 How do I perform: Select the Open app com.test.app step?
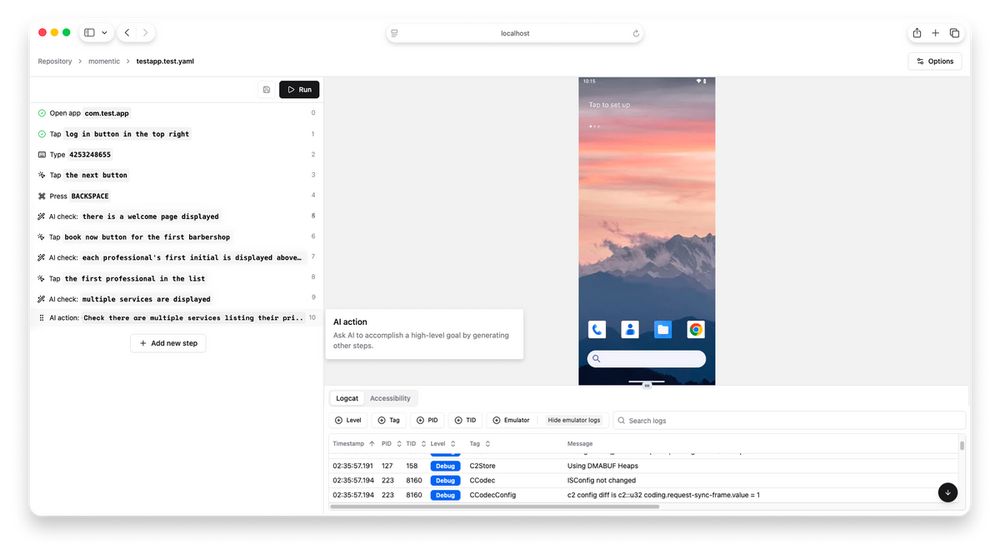tap(177, 113)
